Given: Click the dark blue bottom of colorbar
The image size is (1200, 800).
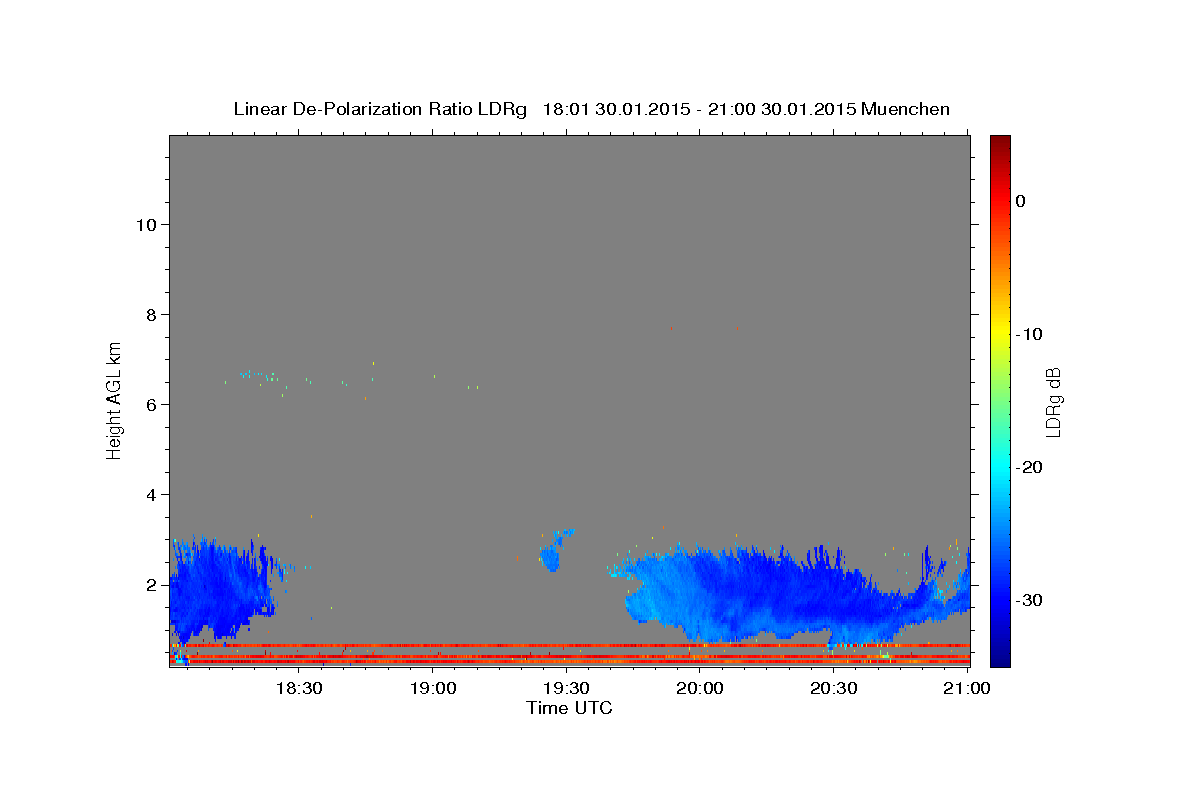Looking at the screenshot, I should [1000, 655].
